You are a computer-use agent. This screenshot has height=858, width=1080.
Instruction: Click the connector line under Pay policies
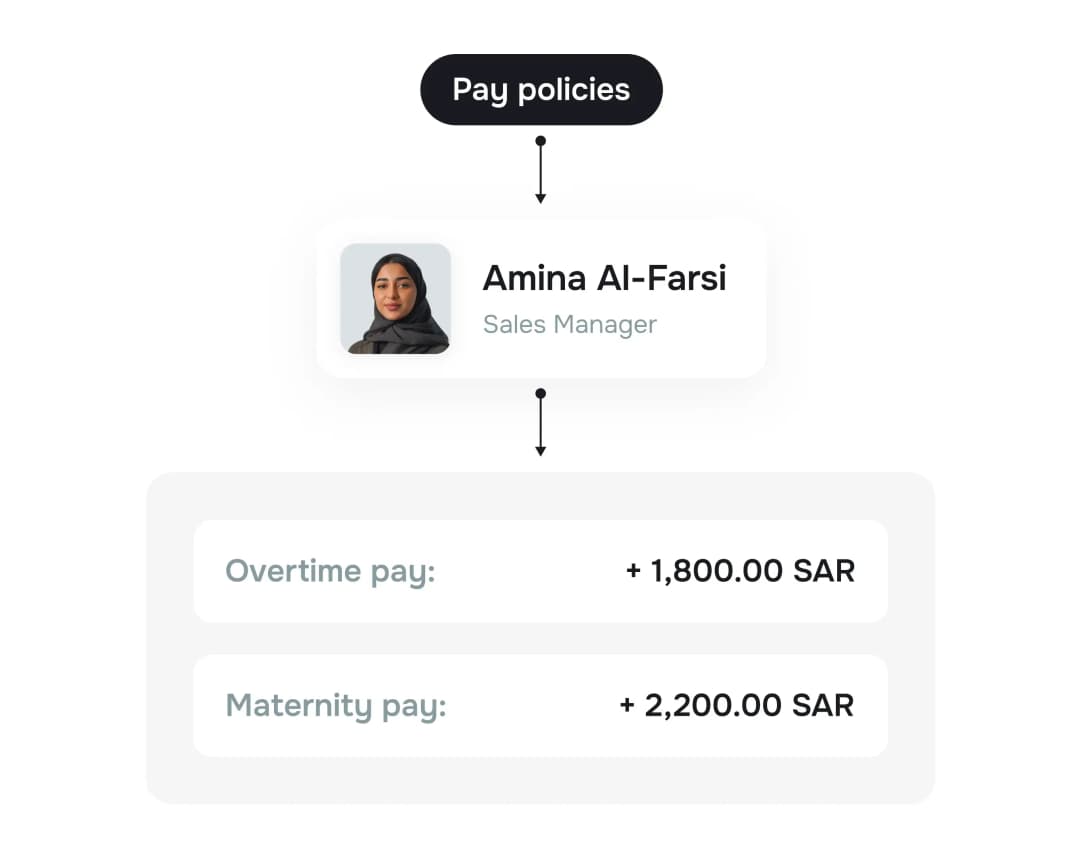pos(541,168)
